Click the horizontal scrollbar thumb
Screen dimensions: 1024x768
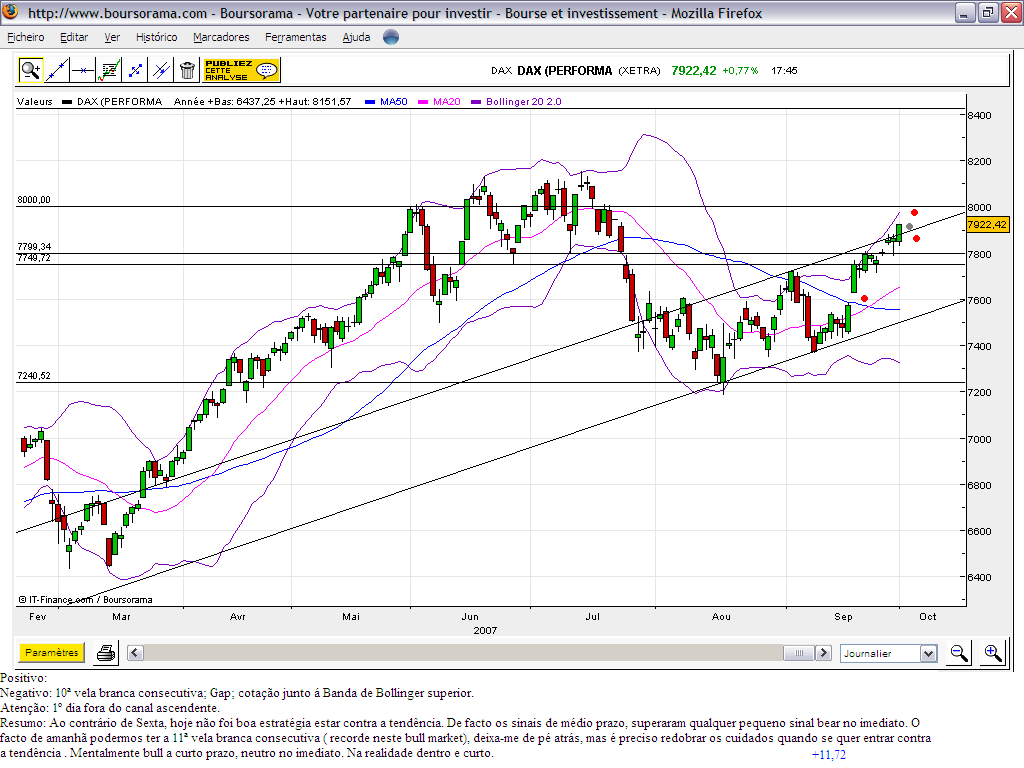(799, 653)
